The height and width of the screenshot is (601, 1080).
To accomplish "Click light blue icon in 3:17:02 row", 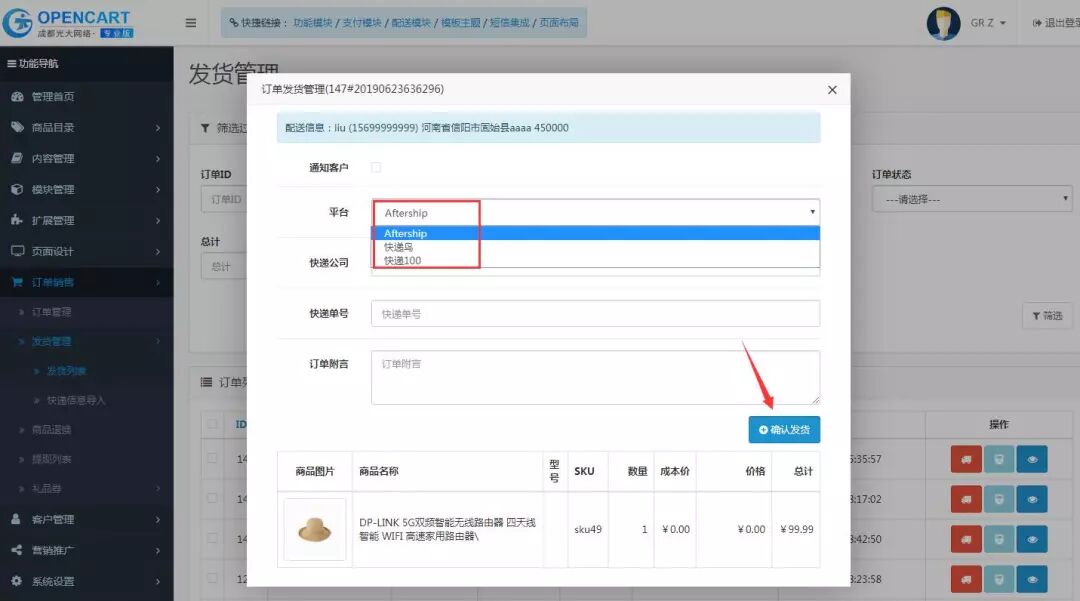I will [999, 499].
